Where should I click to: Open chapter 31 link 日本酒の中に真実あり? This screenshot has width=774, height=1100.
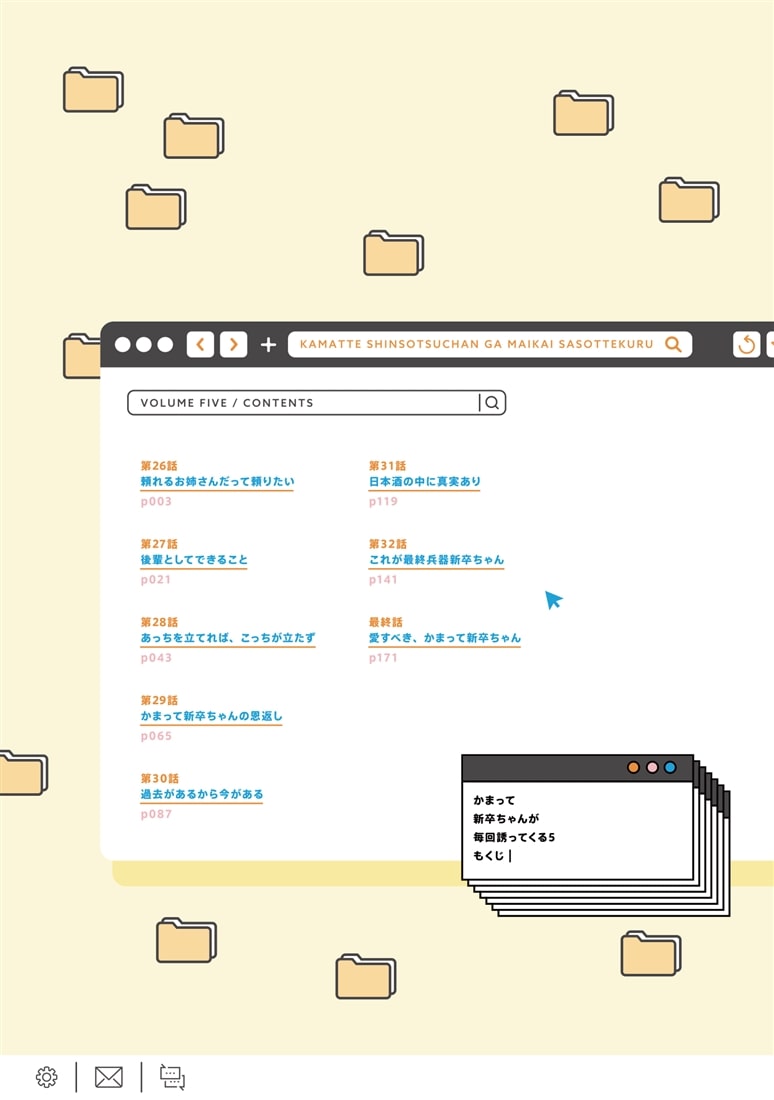424,482
